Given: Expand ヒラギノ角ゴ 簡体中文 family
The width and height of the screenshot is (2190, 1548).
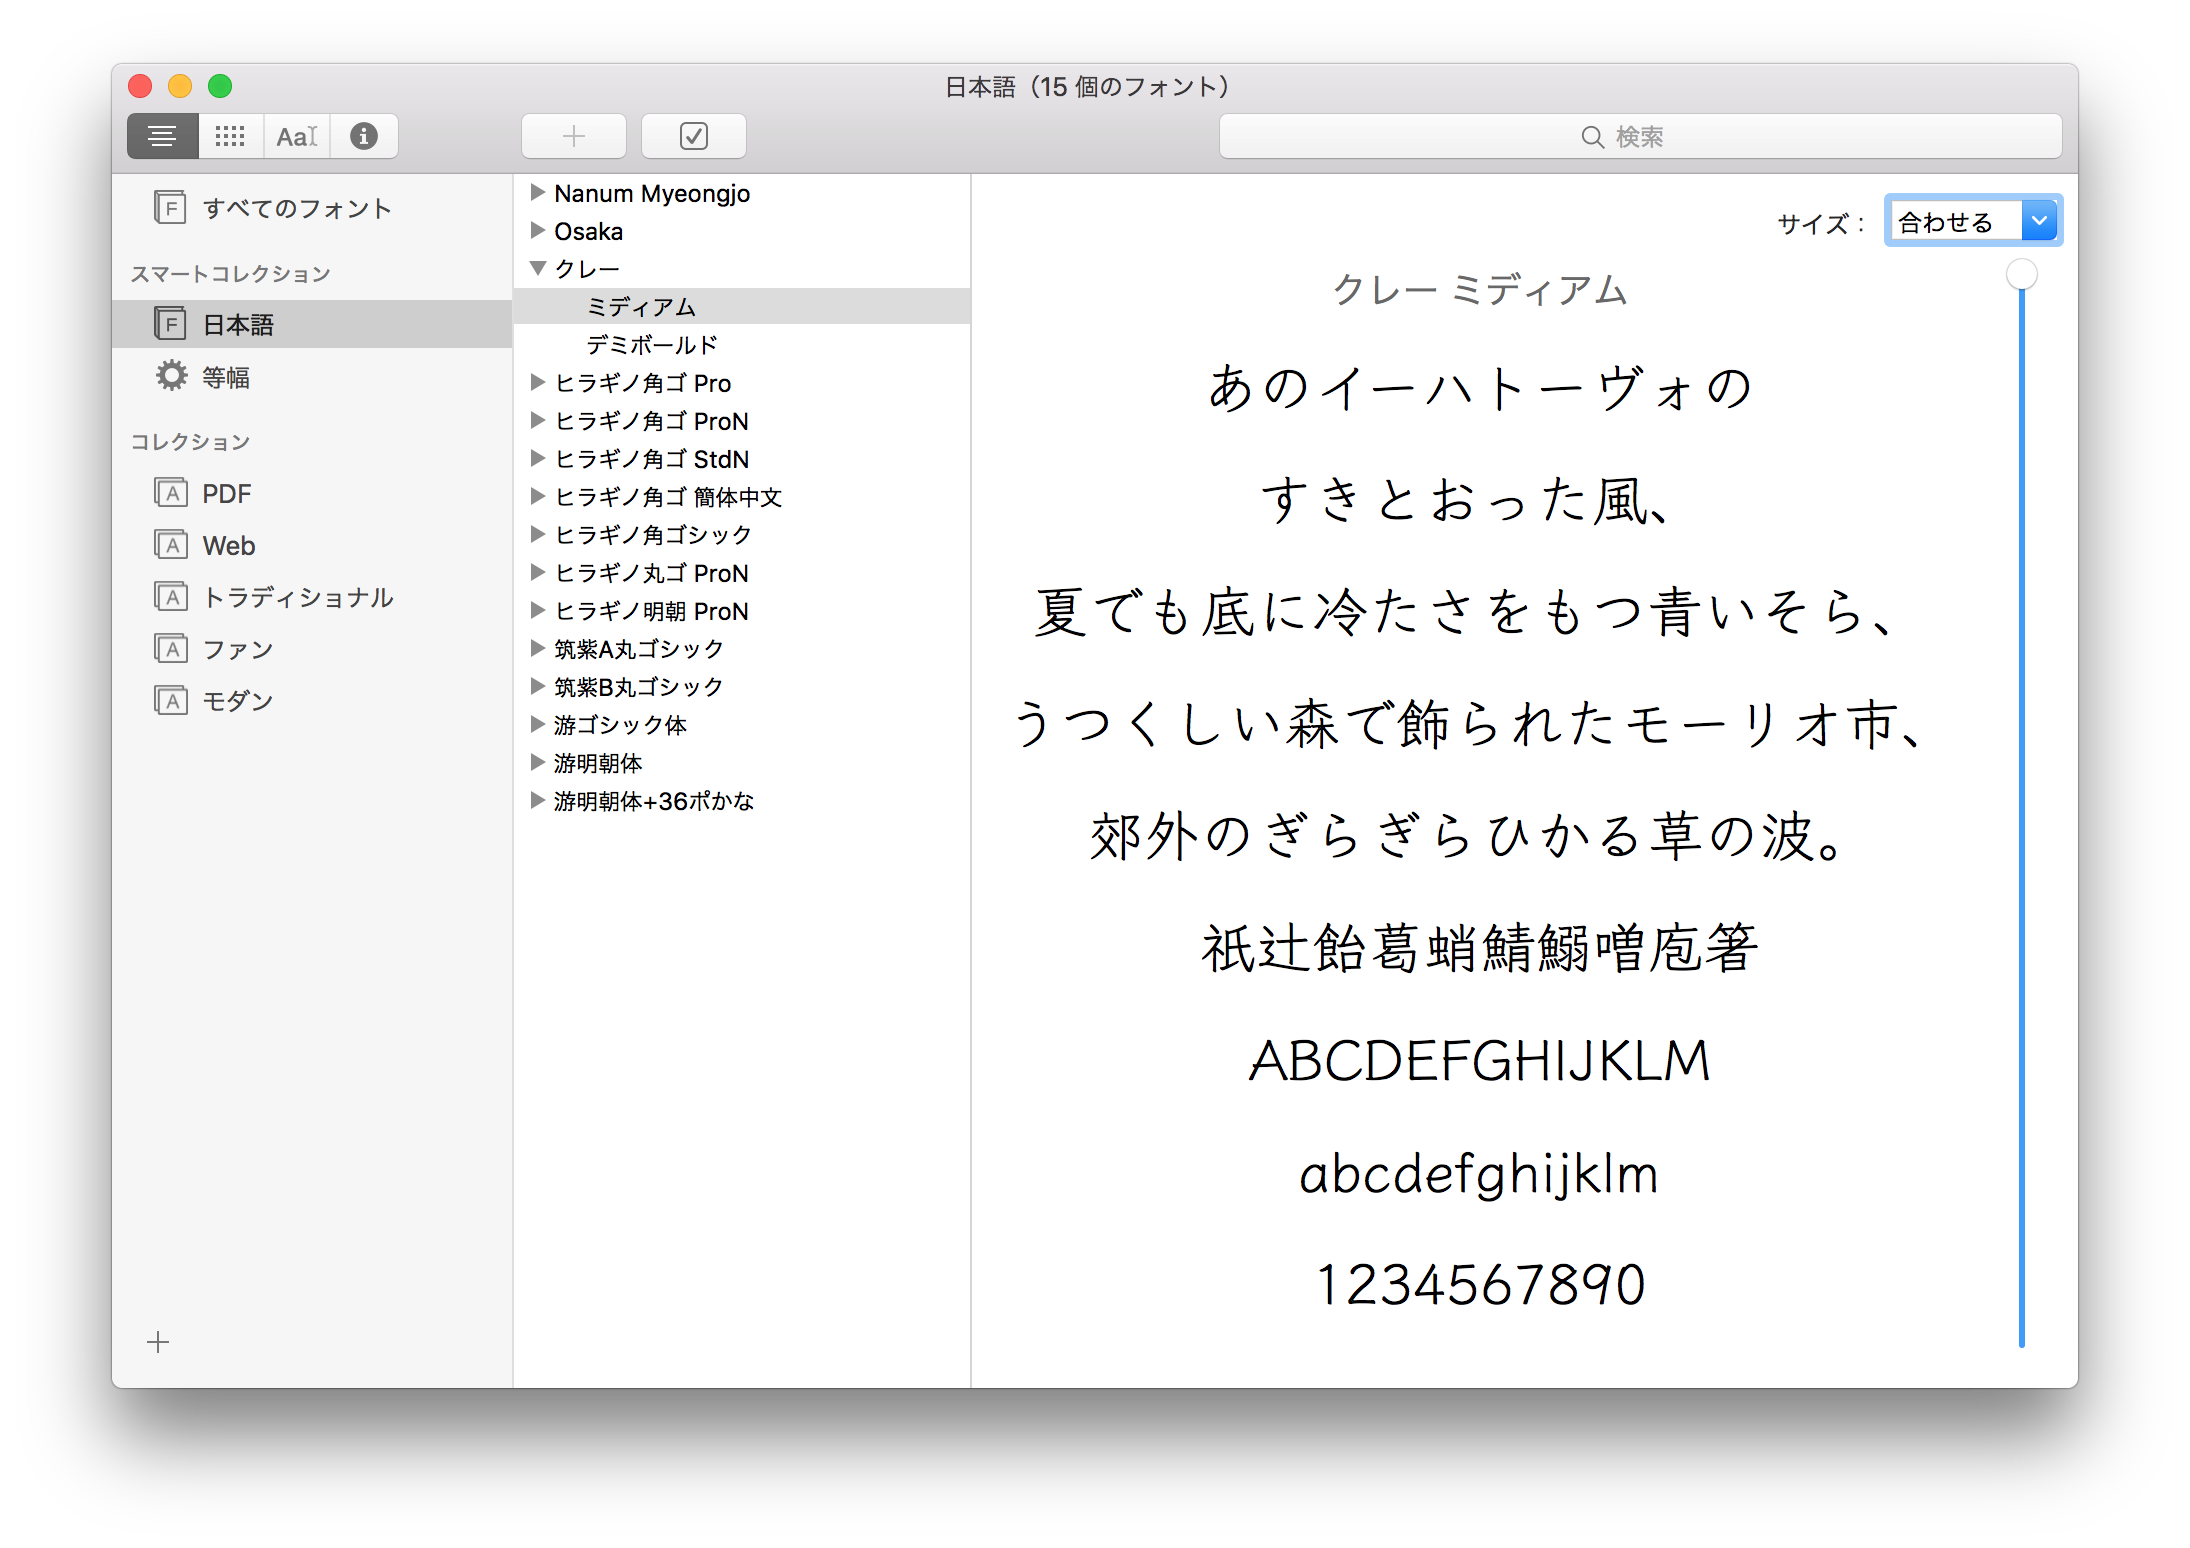Looking at the screenshot, I should click(x=538, y=496).
